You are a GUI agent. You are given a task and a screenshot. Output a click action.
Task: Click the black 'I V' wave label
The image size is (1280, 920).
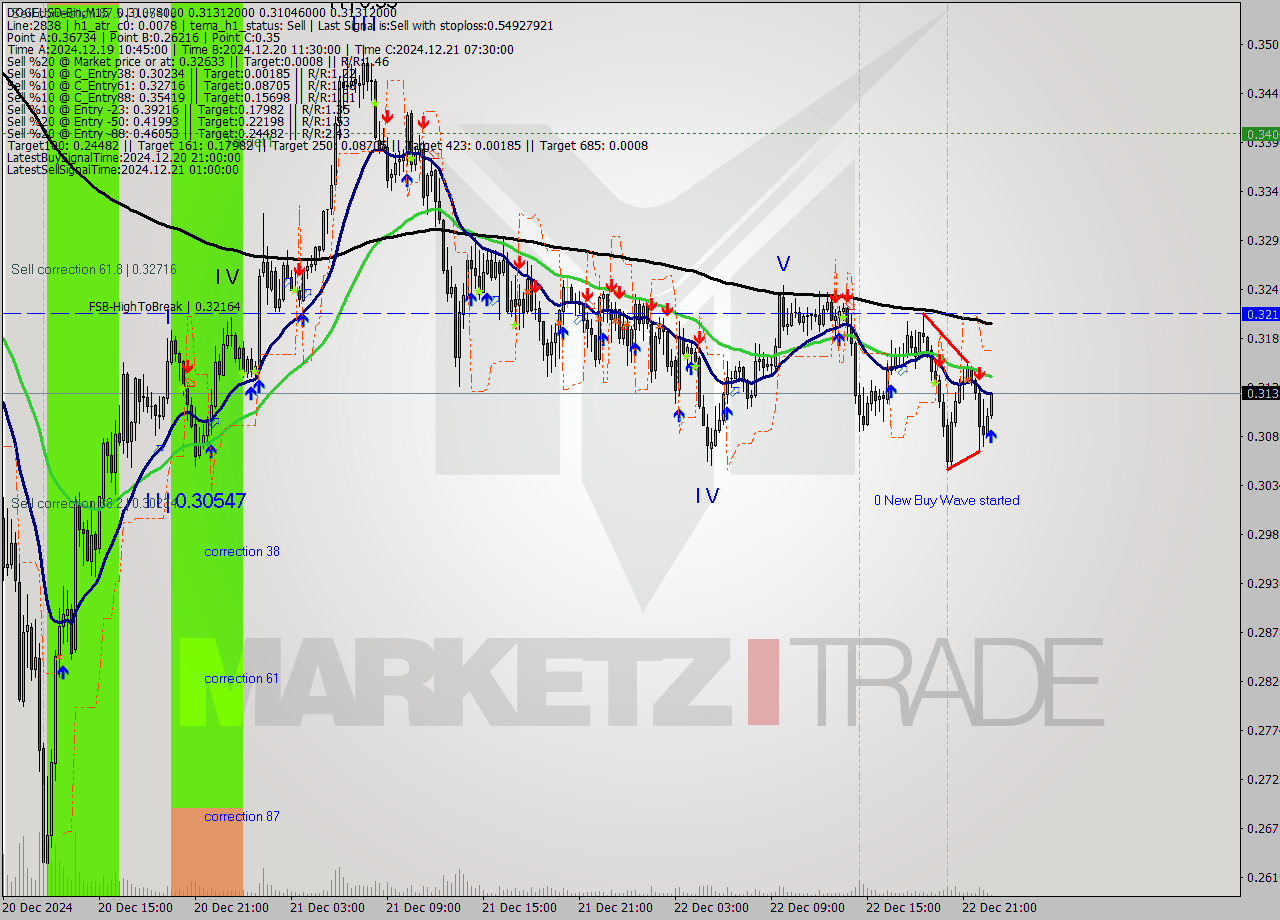(227, 277)
